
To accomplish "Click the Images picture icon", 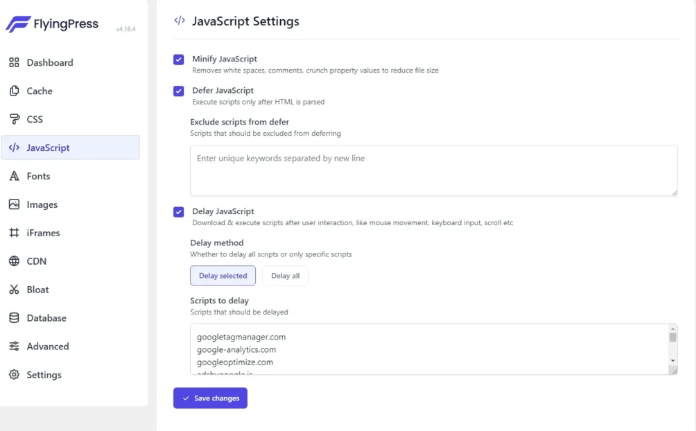I will pos(14,205).
